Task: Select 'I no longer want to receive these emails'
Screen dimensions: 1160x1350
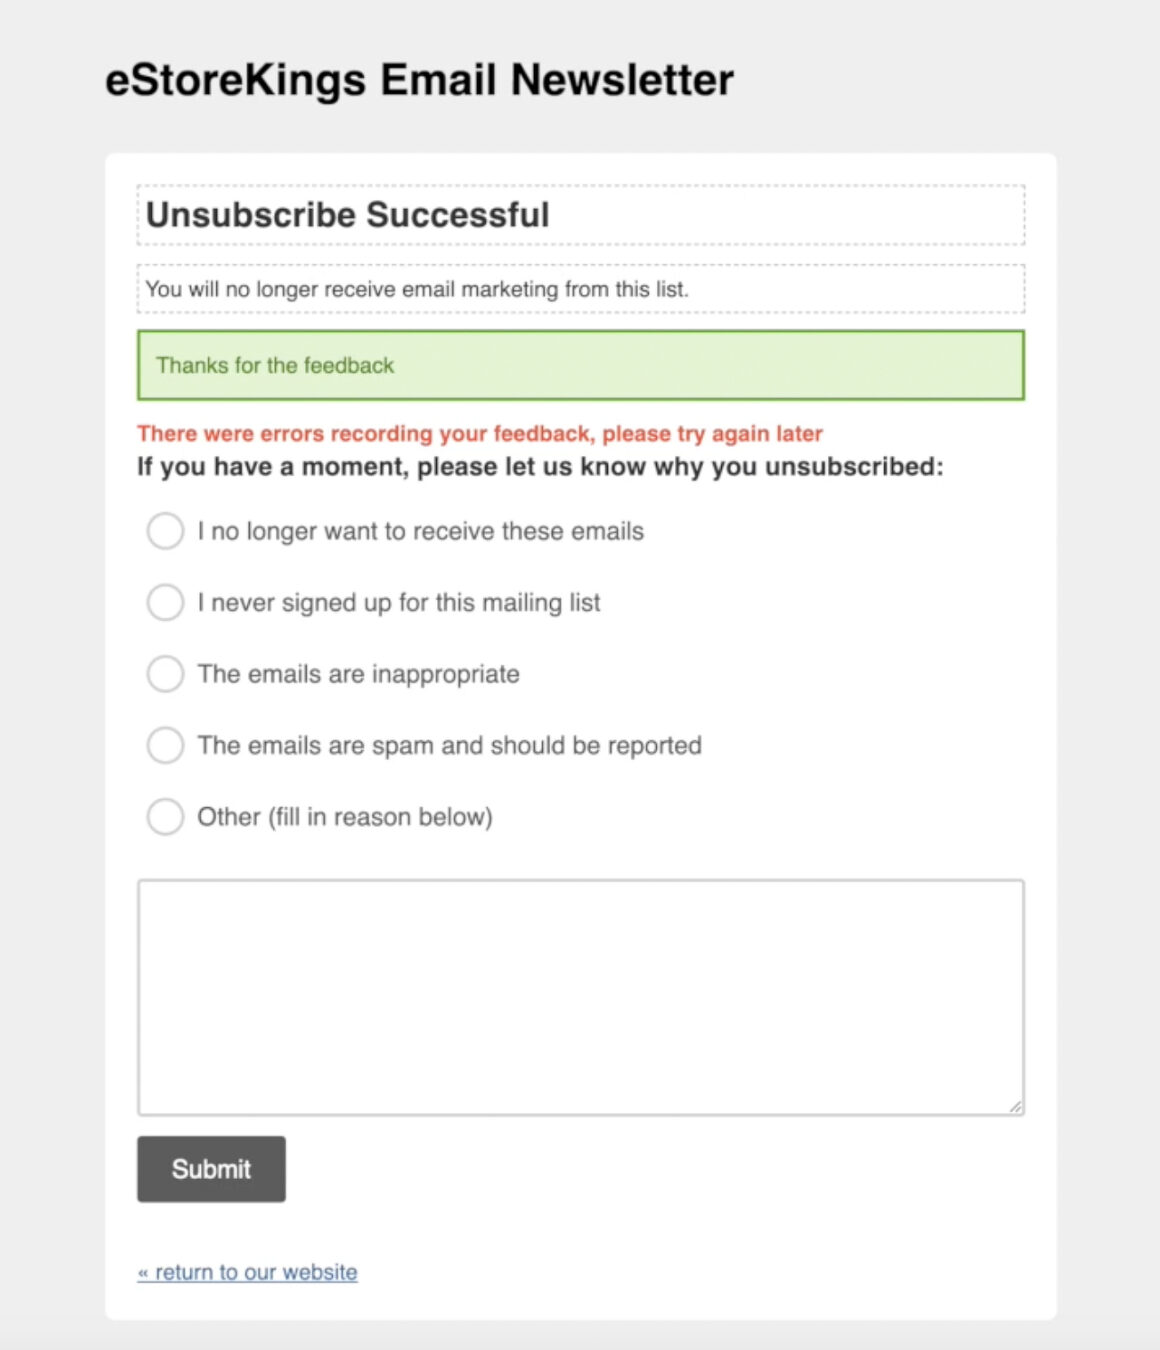Action: [165, 531]
